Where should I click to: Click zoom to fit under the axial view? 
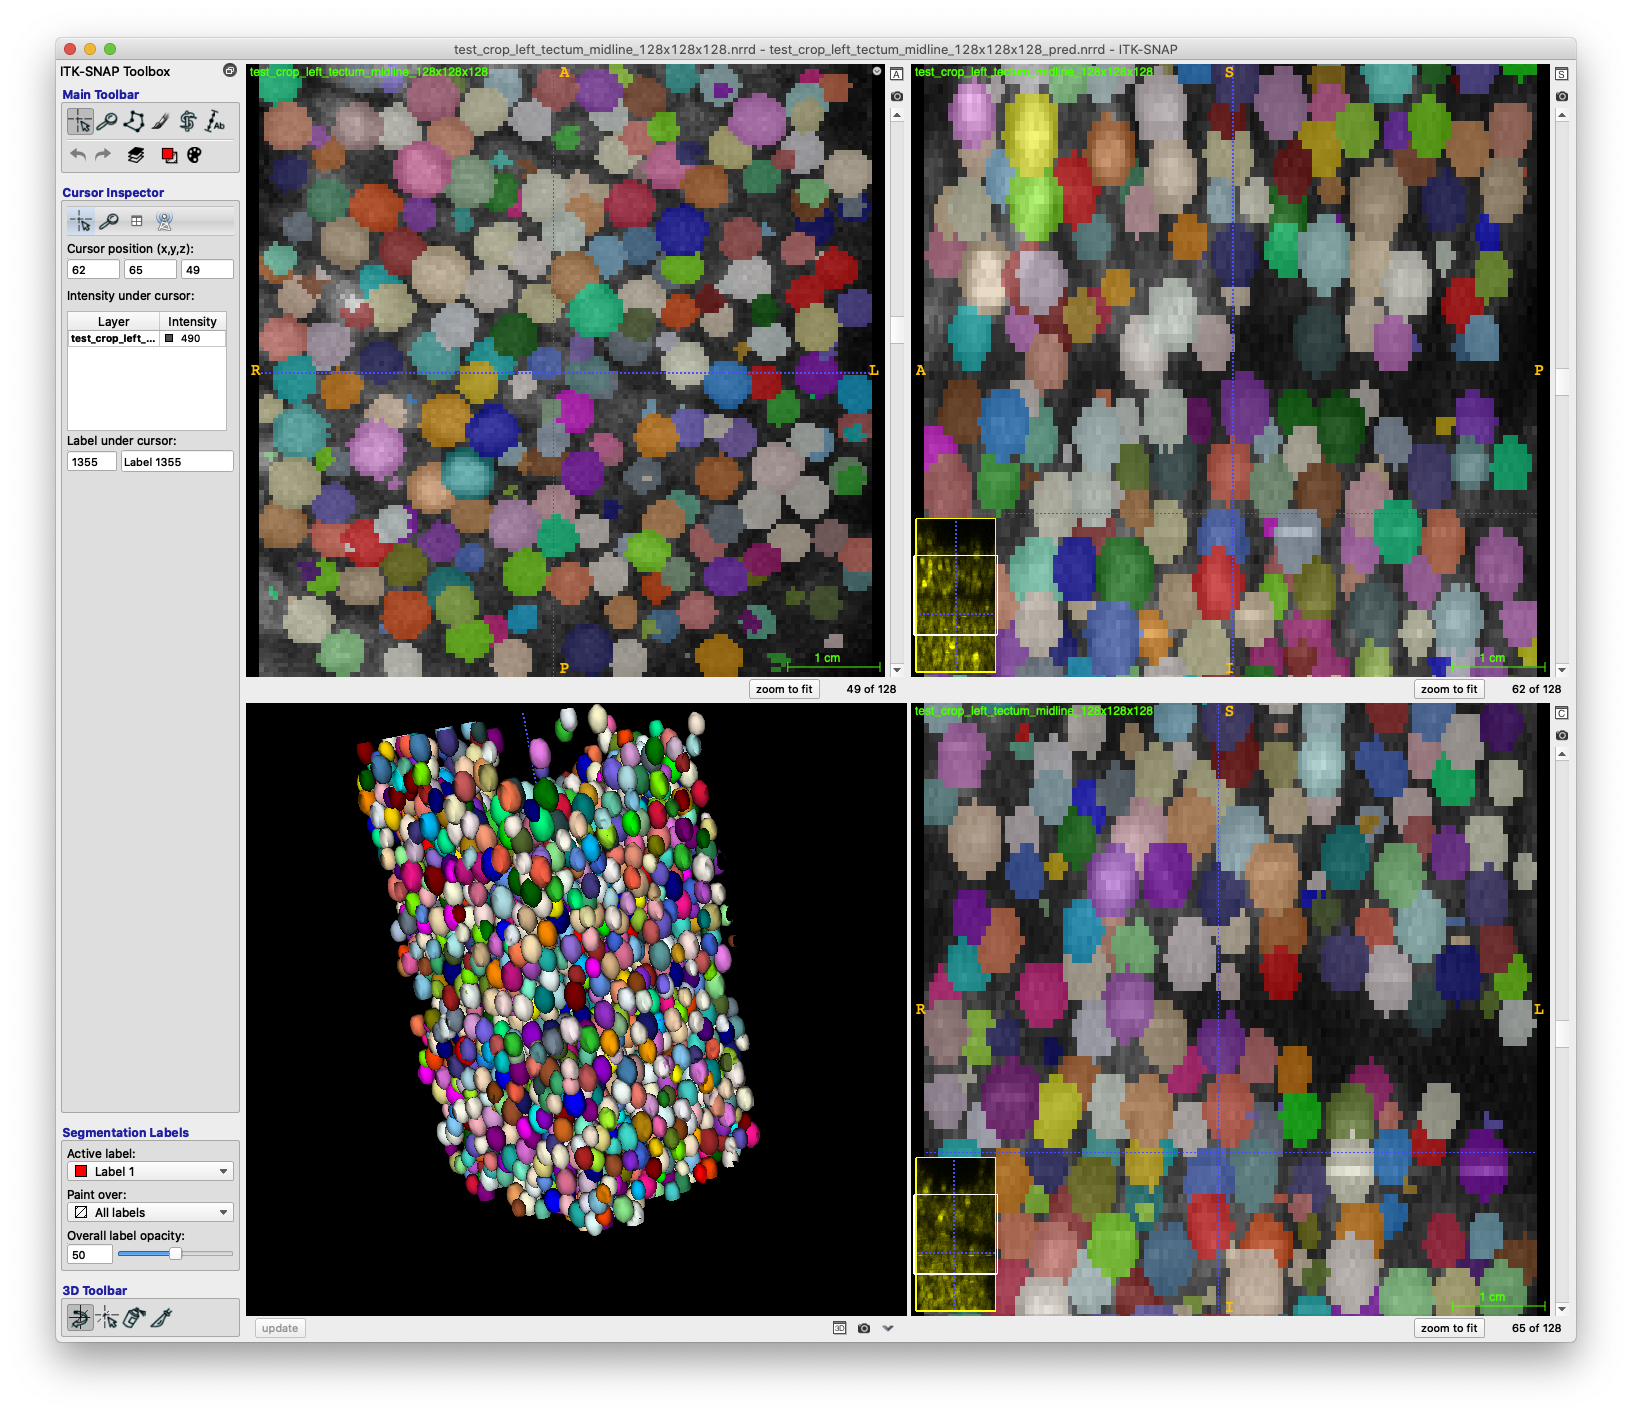click(784, 689)
